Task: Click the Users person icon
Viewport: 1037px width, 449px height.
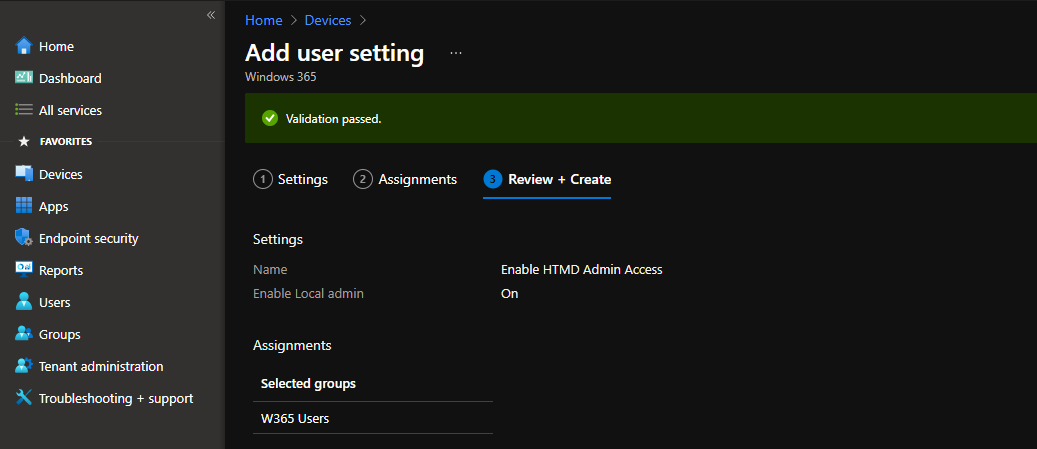Action: 24,302
